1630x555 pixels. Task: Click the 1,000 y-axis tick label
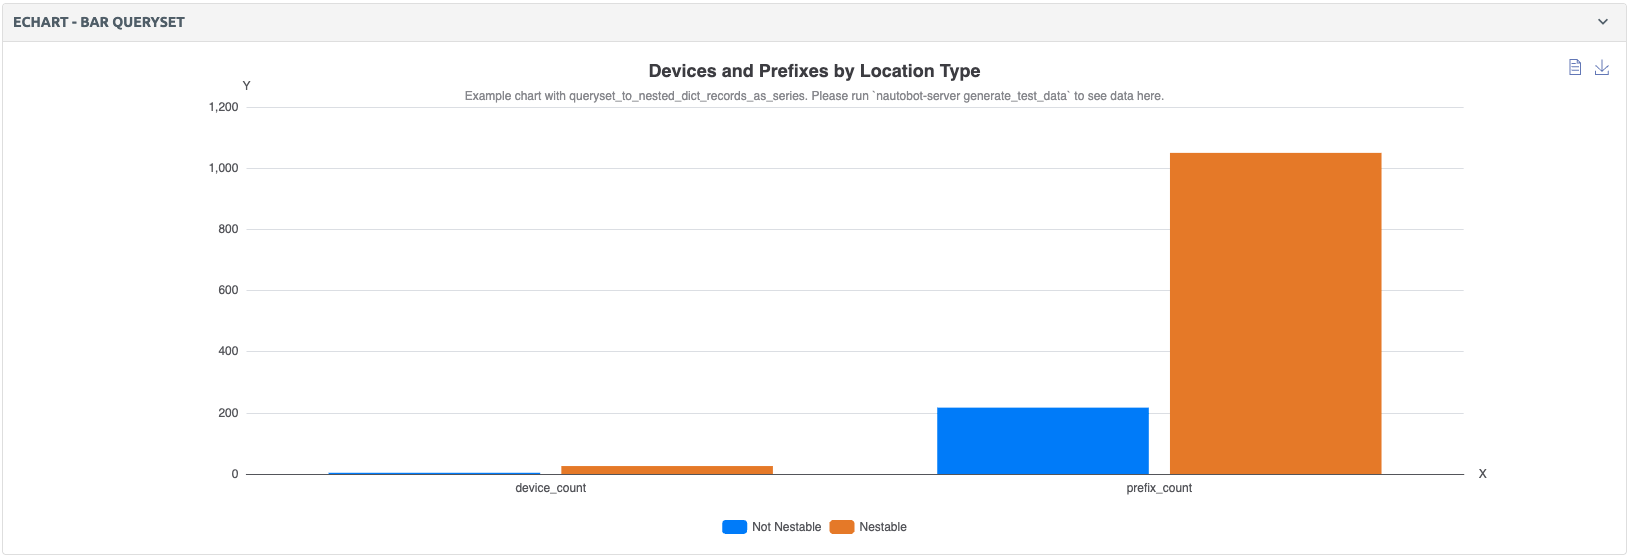pos(223,168)
